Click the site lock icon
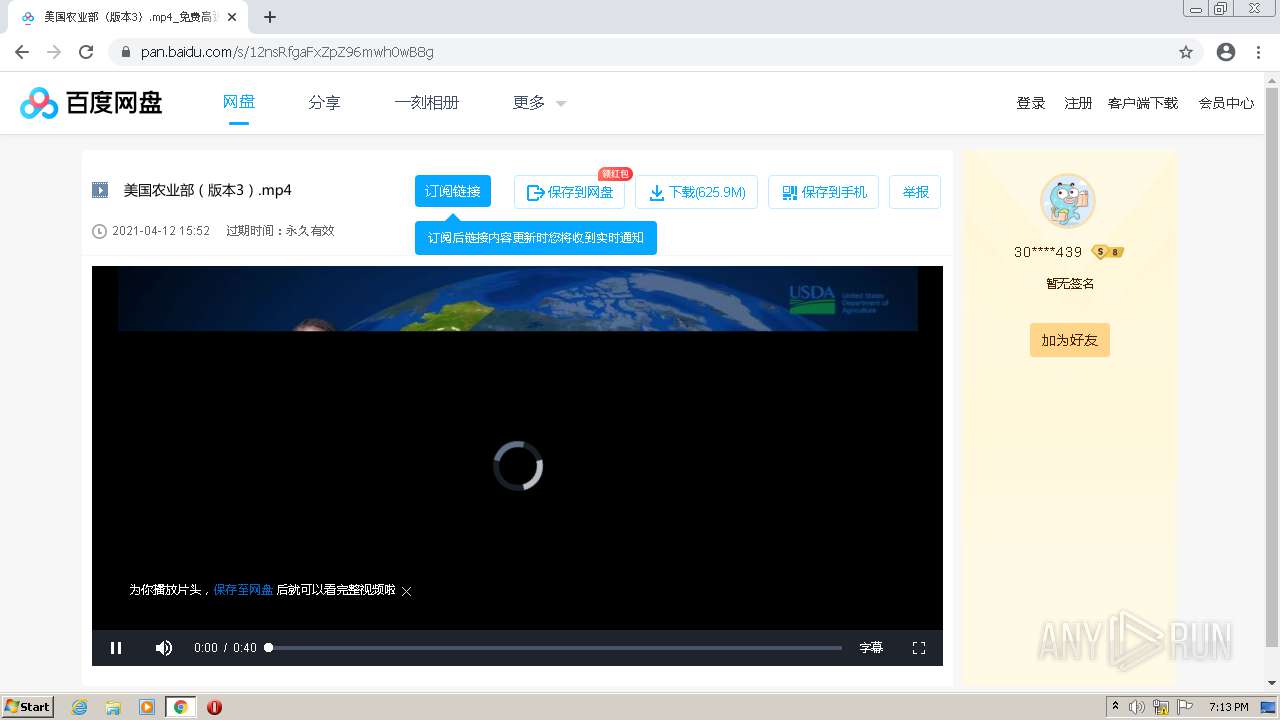Viewport: 1280px width, 720px height. [x=126, y=52]
